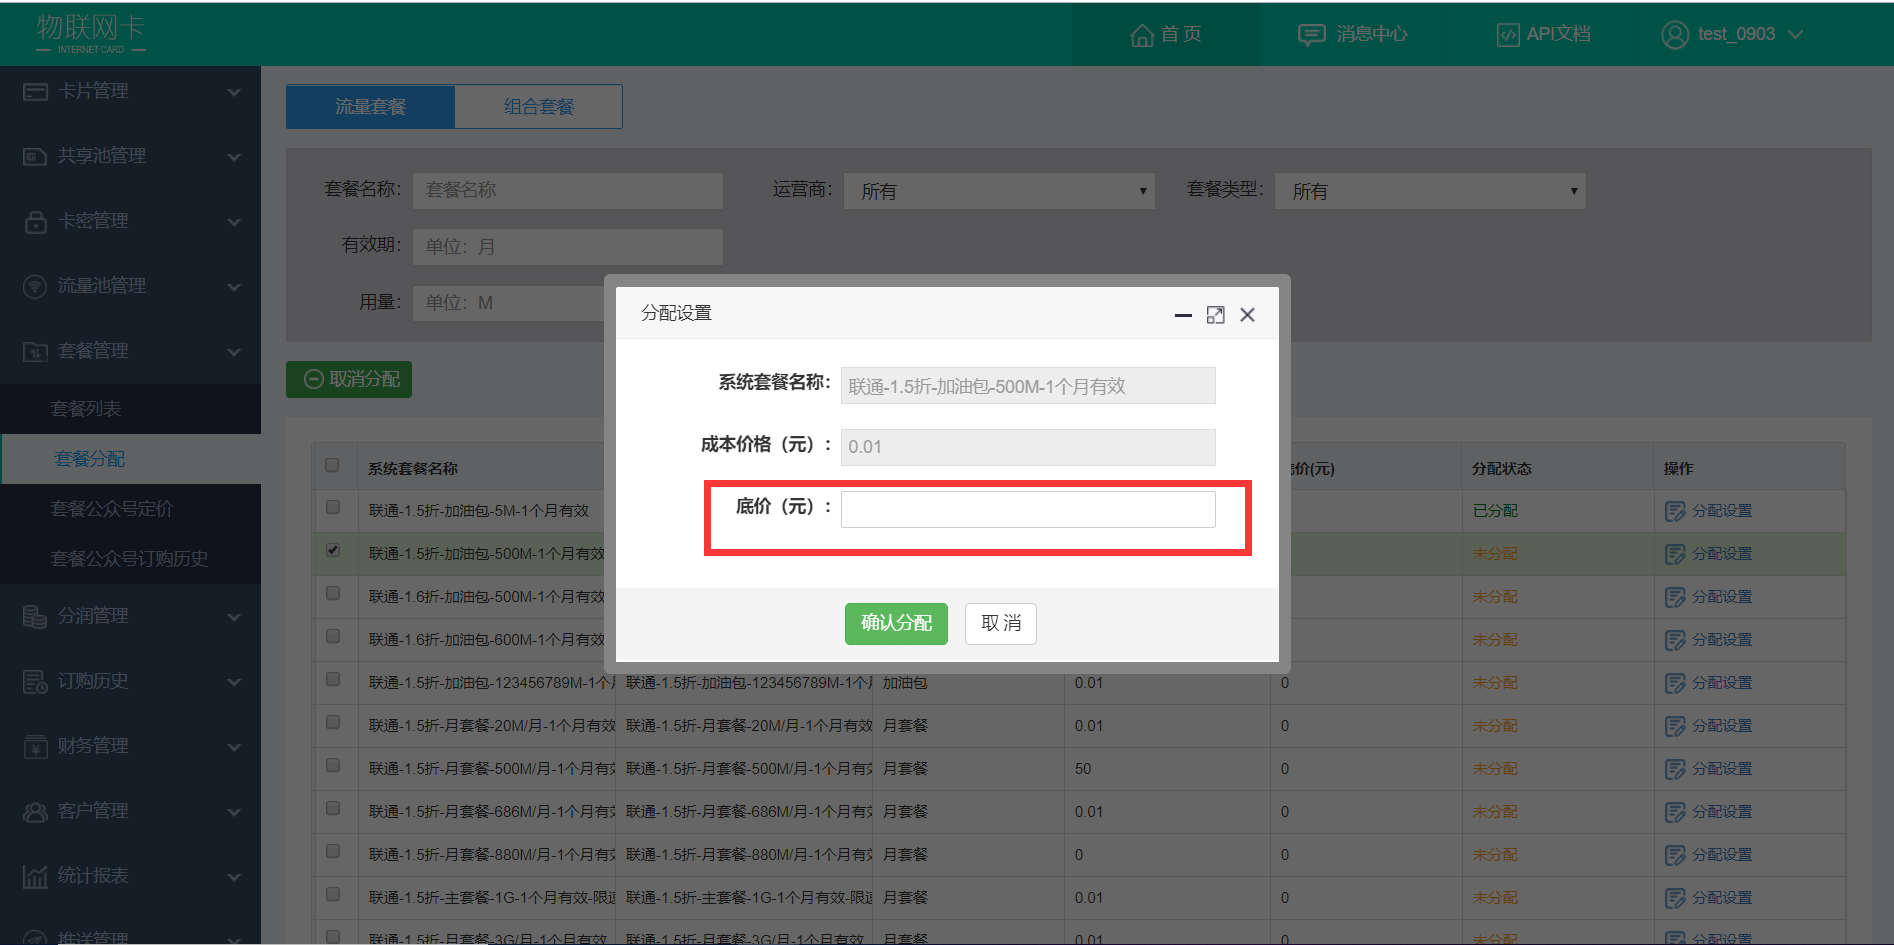Open 套餐分配 submenu item
Image resolution: width=1894 pixels, height=945 pixels.
130,459
